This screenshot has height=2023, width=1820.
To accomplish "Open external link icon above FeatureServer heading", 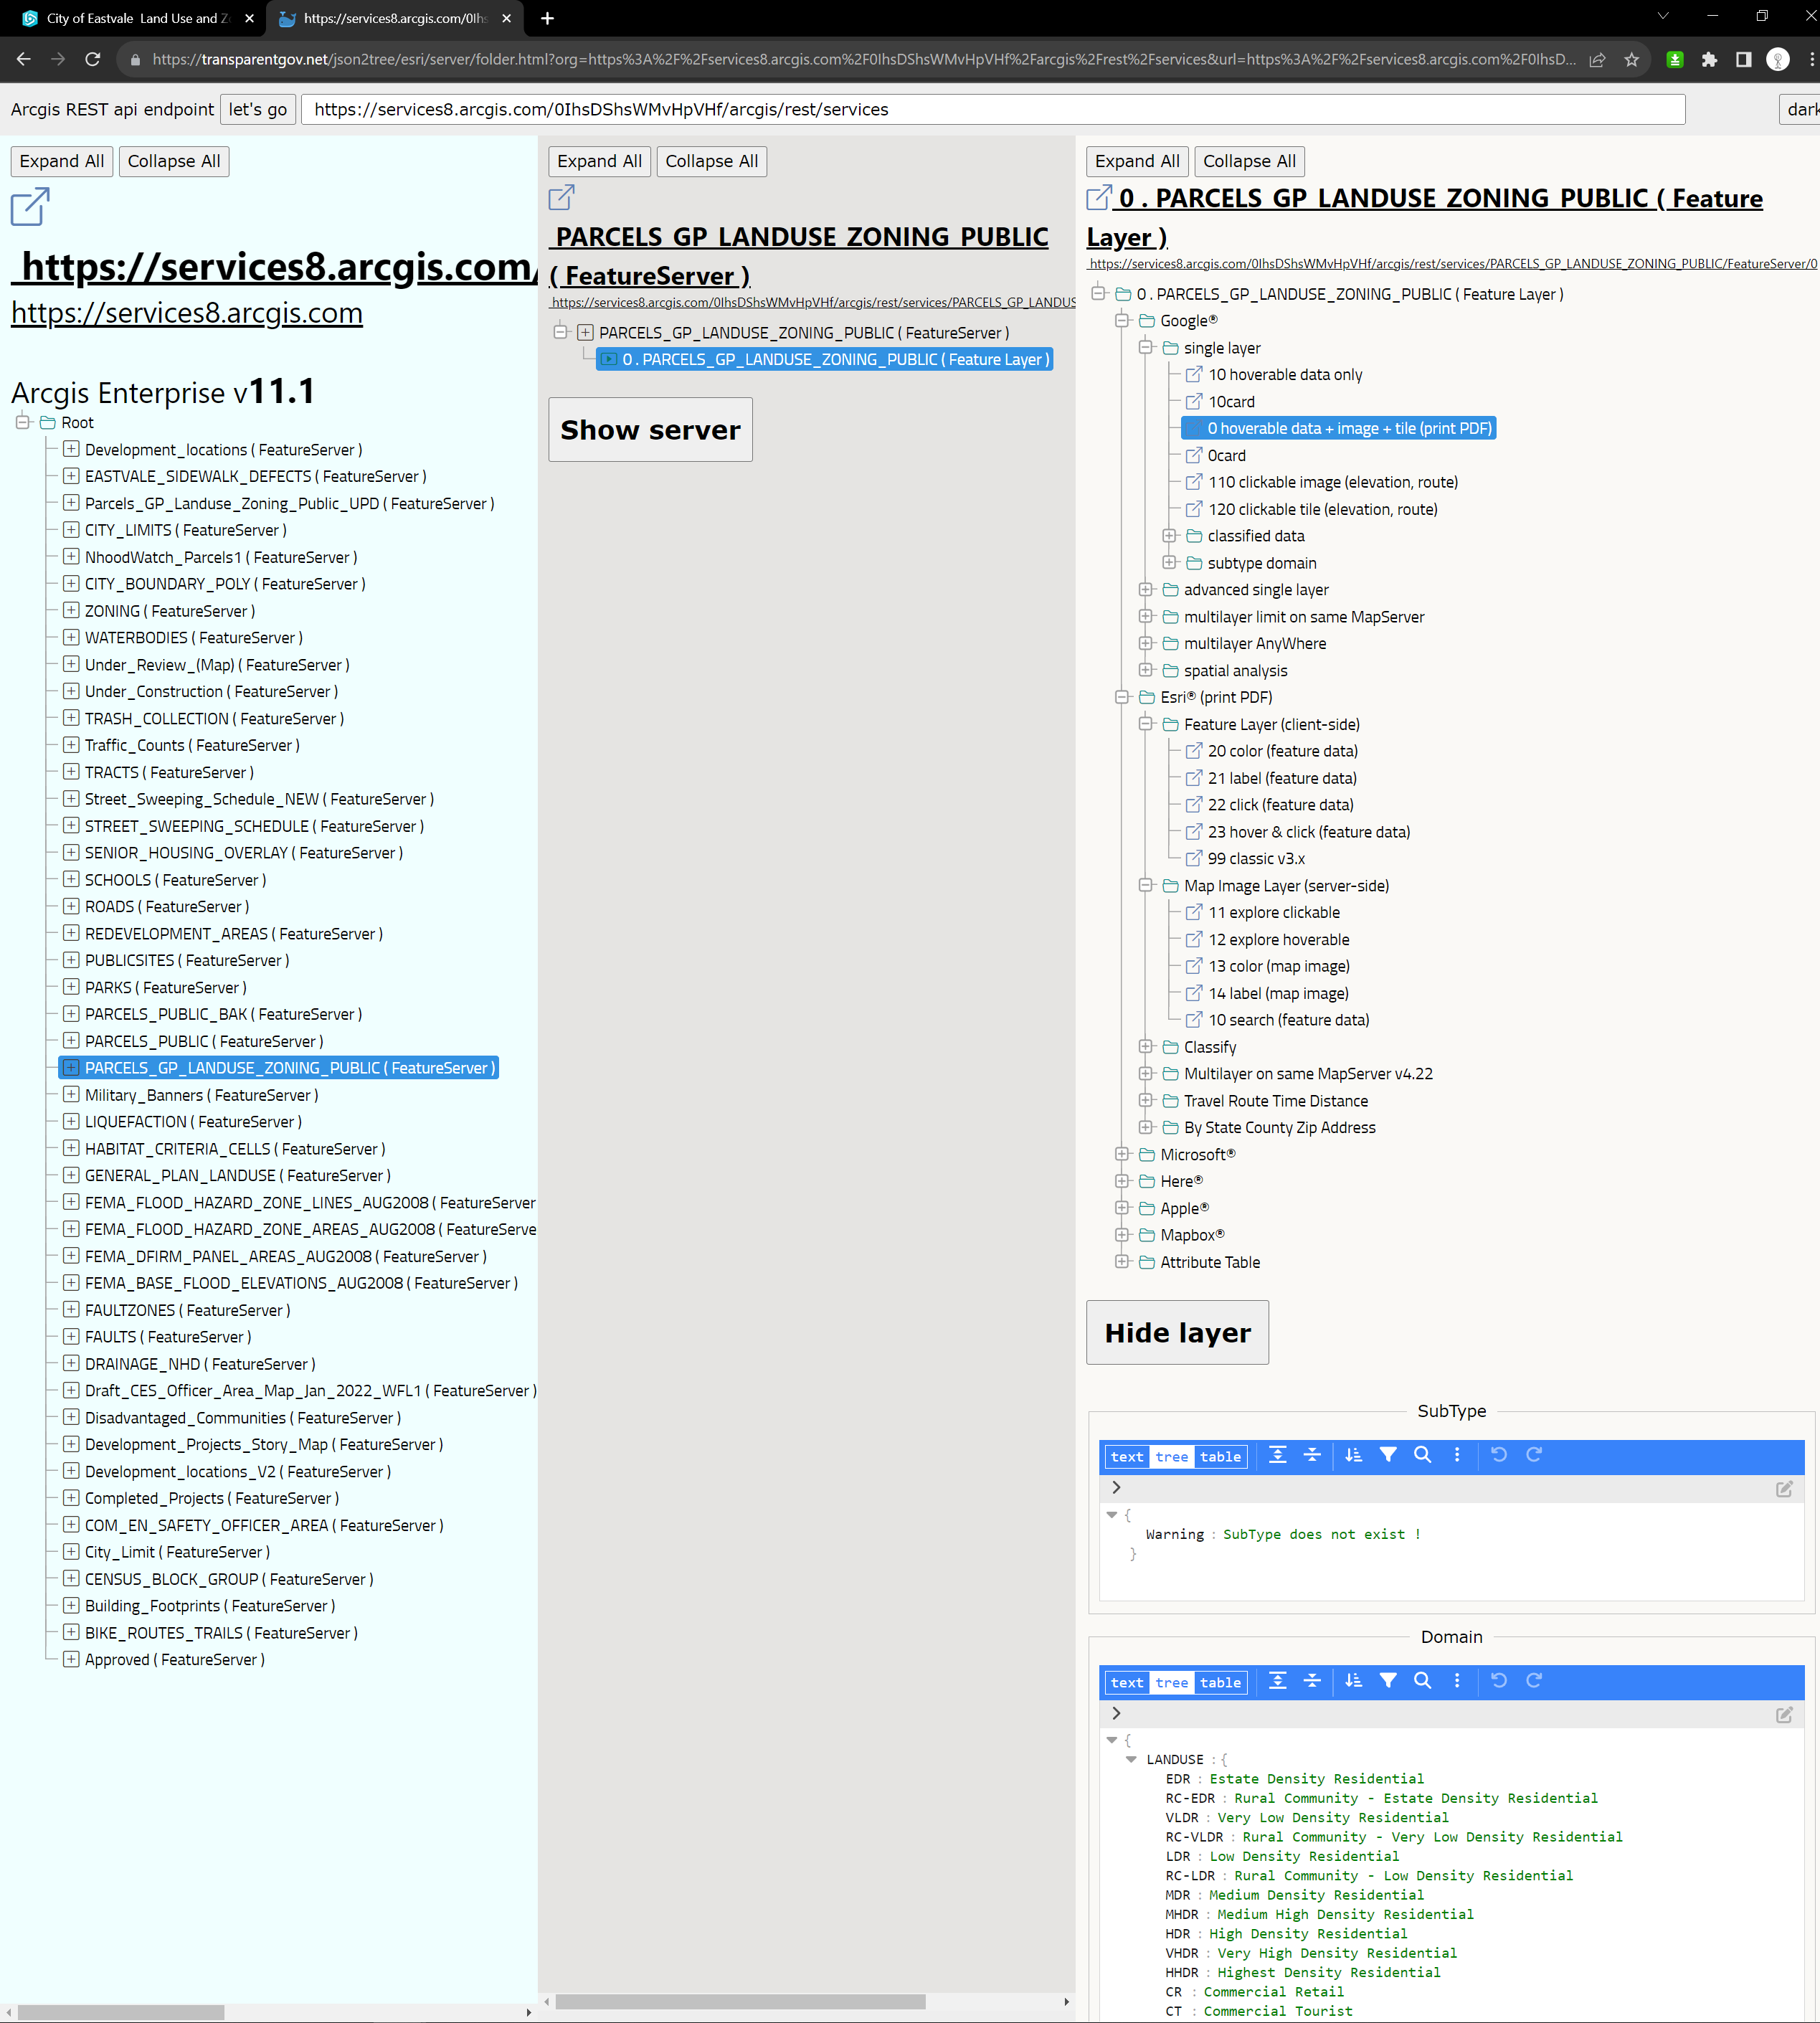I will coord(562,197).
